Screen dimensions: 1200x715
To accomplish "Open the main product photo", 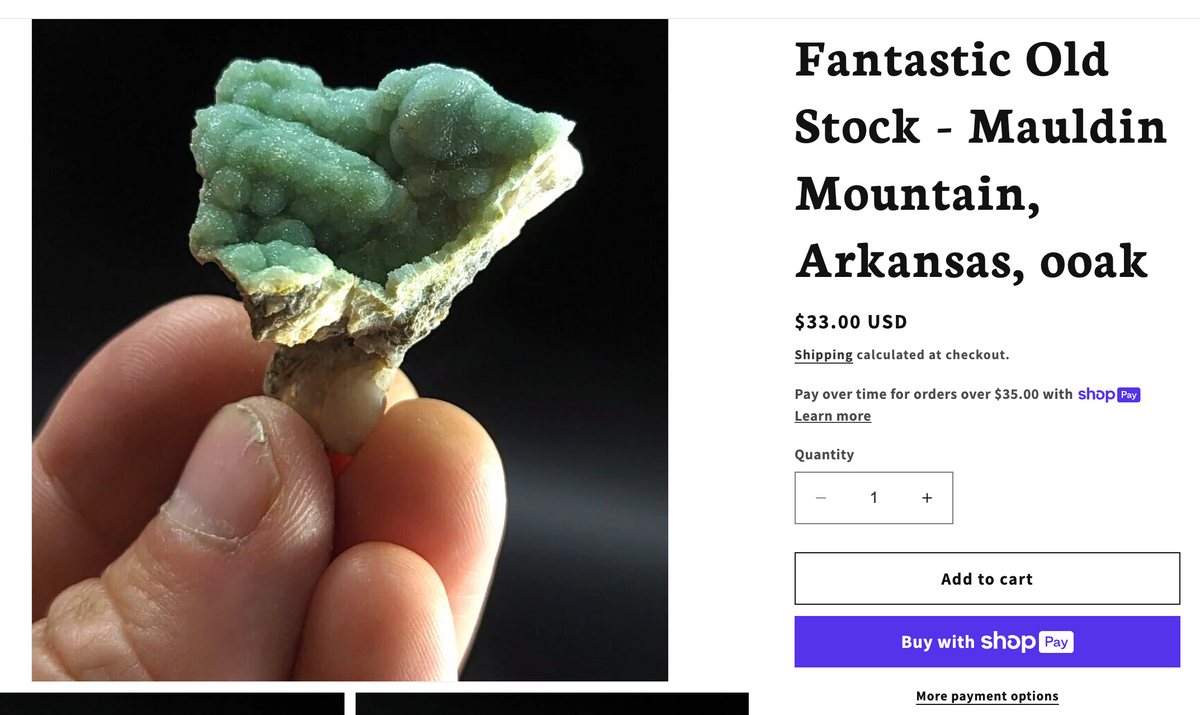I will 350,350.
